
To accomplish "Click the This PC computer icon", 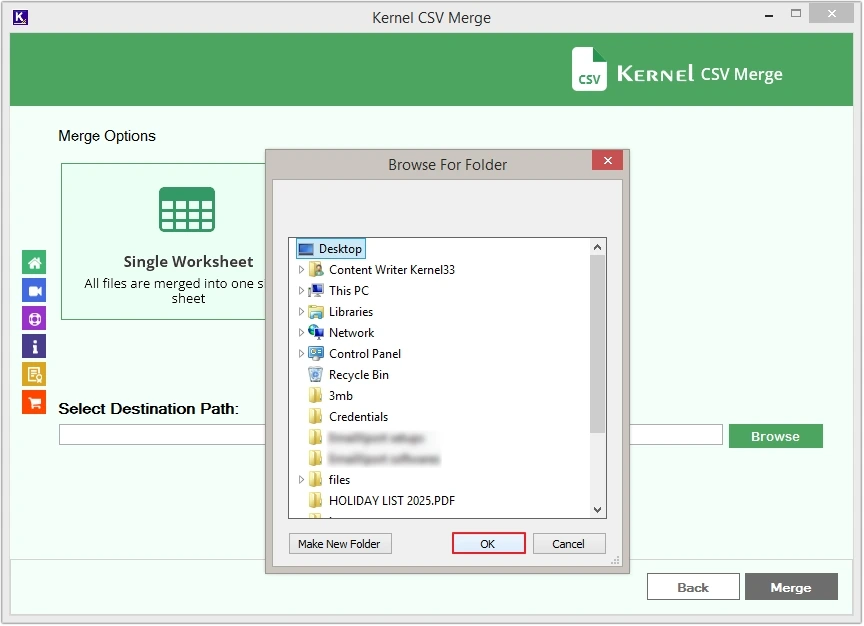I will point(316,290).
